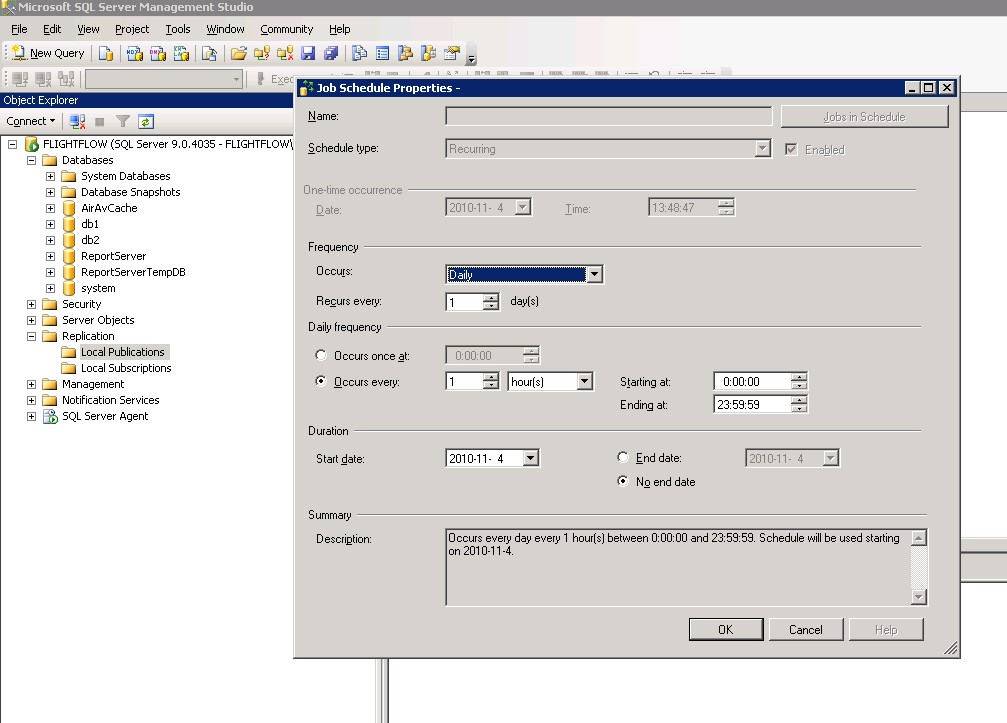Click the Database Engine Query icon

click(106, 53)
